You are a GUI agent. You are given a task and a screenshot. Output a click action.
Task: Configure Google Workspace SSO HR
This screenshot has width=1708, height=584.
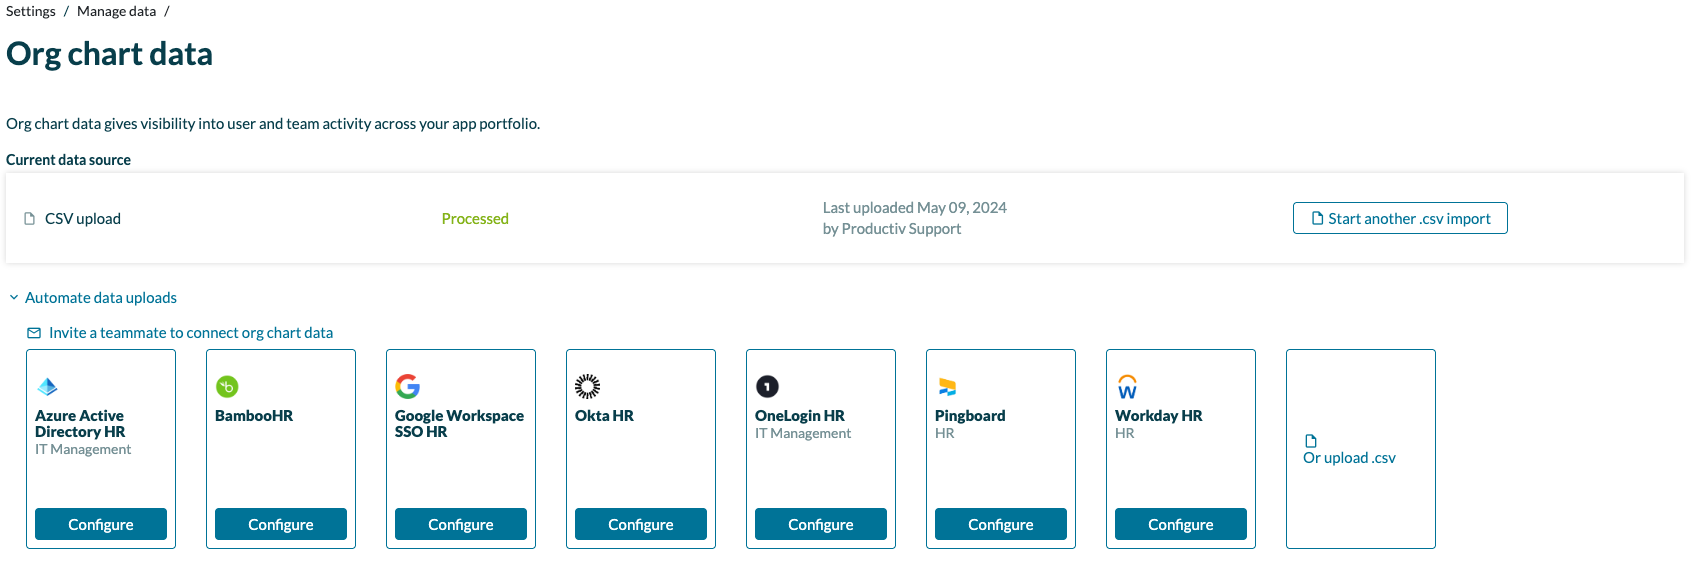pos(461,524)
